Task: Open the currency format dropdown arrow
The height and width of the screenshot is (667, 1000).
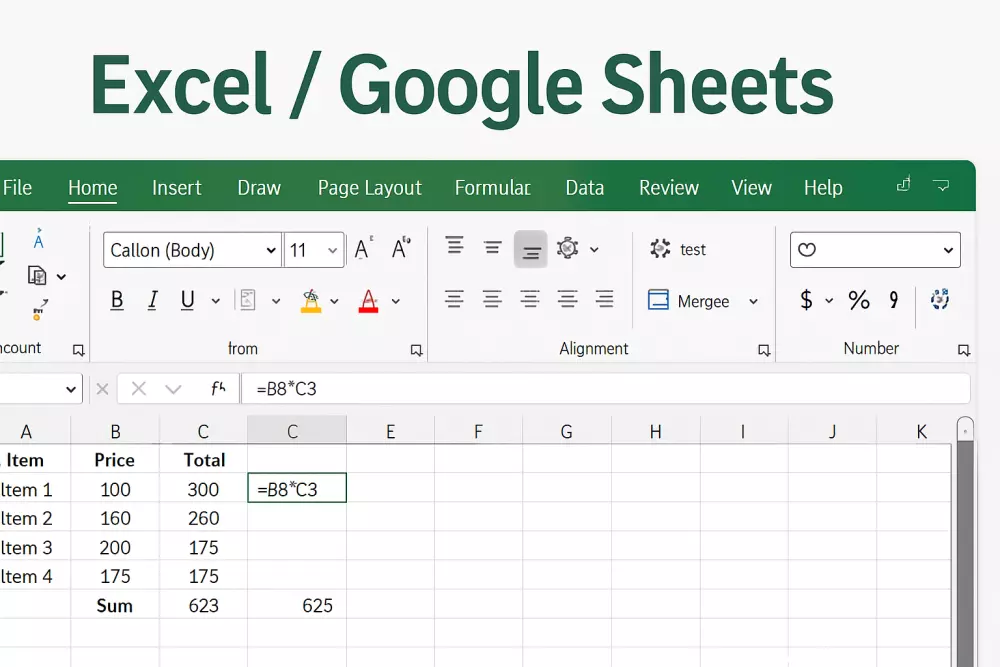Action: (829, 300)
